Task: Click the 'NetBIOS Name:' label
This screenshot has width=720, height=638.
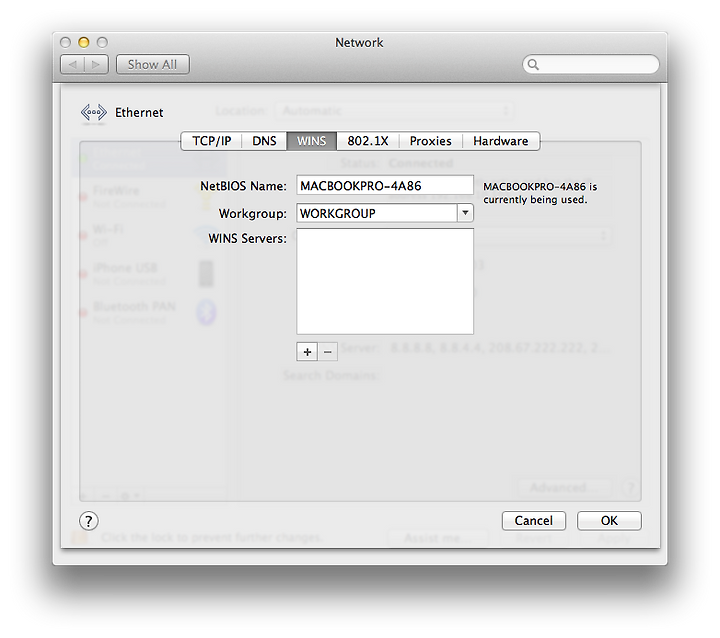Action: (243, 186)
